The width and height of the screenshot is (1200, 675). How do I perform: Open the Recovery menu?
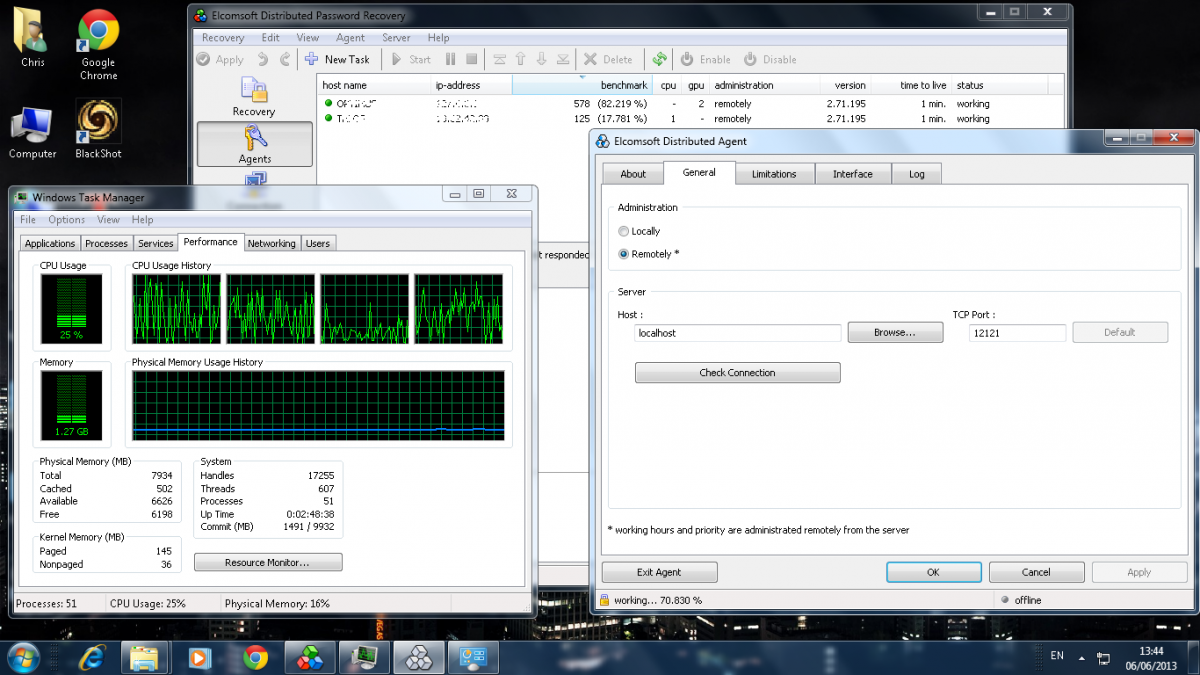tap(223, 38)
